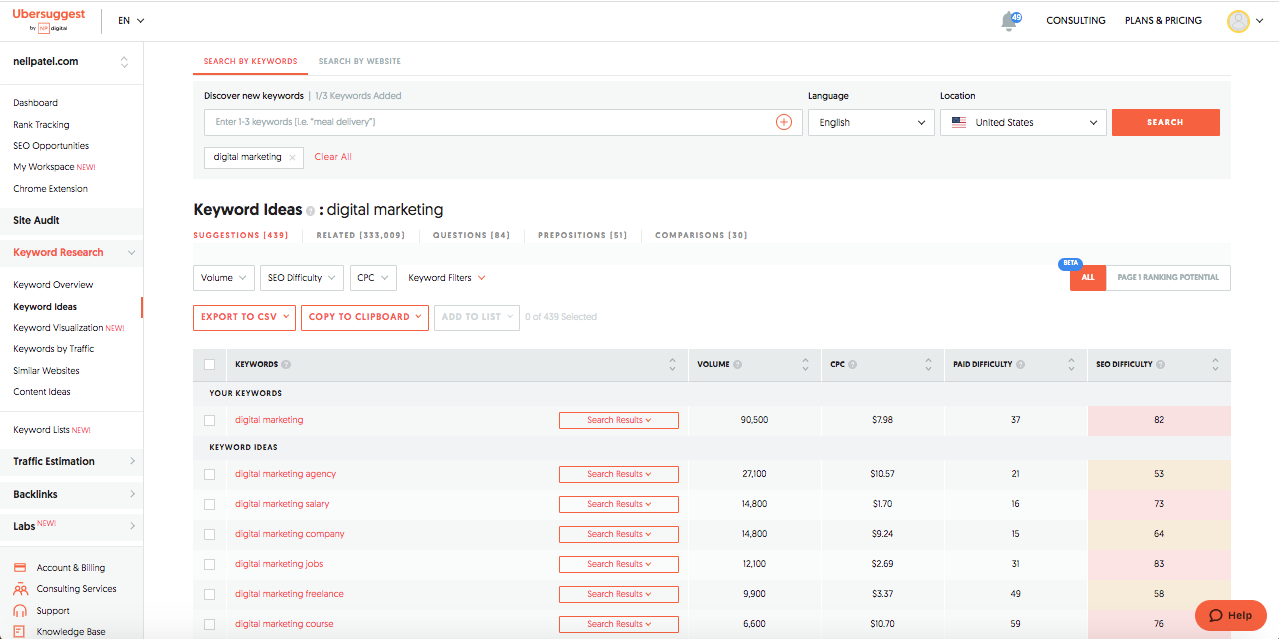The height and width of the screenshot is (639, 1279).
Task: Open the user profile avatar
Action: (x=1238, y=21)
